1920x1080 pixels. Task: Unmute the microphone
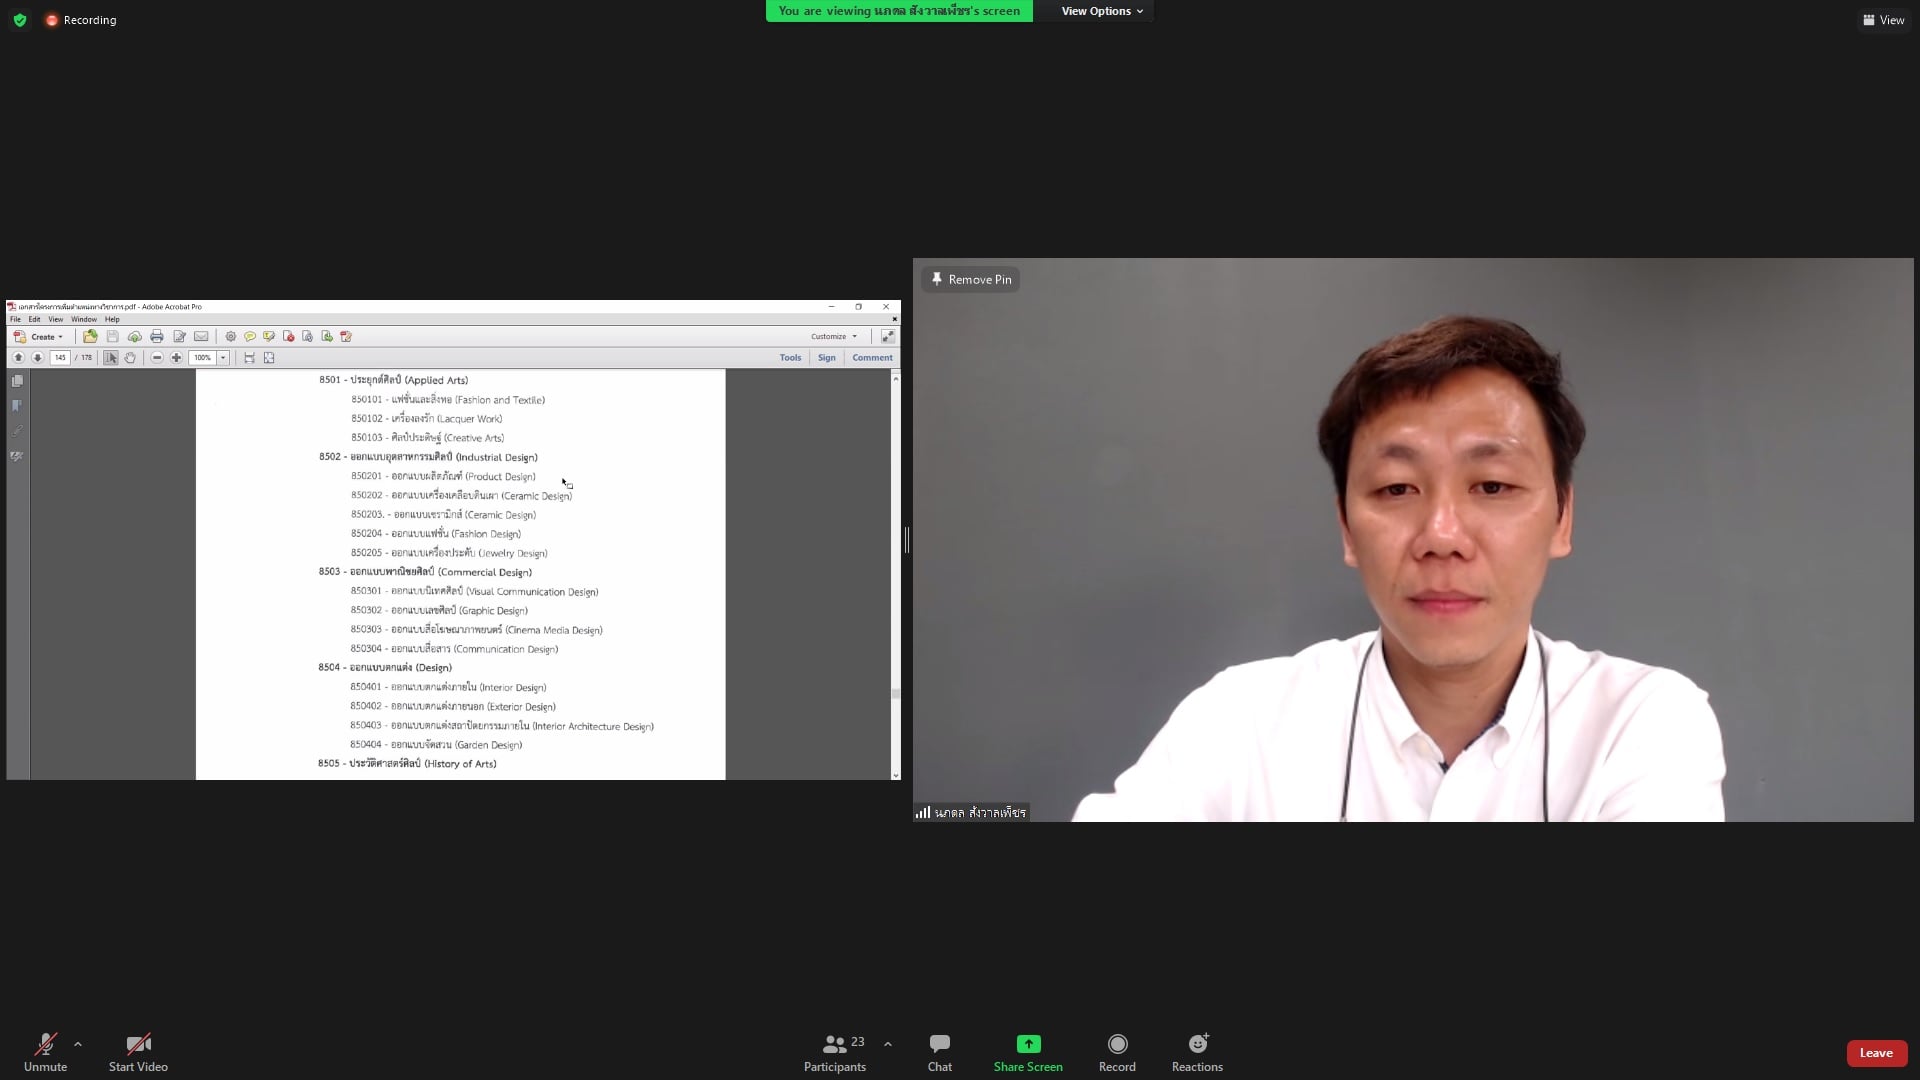pyautogui.click(x=45, y=1052)
